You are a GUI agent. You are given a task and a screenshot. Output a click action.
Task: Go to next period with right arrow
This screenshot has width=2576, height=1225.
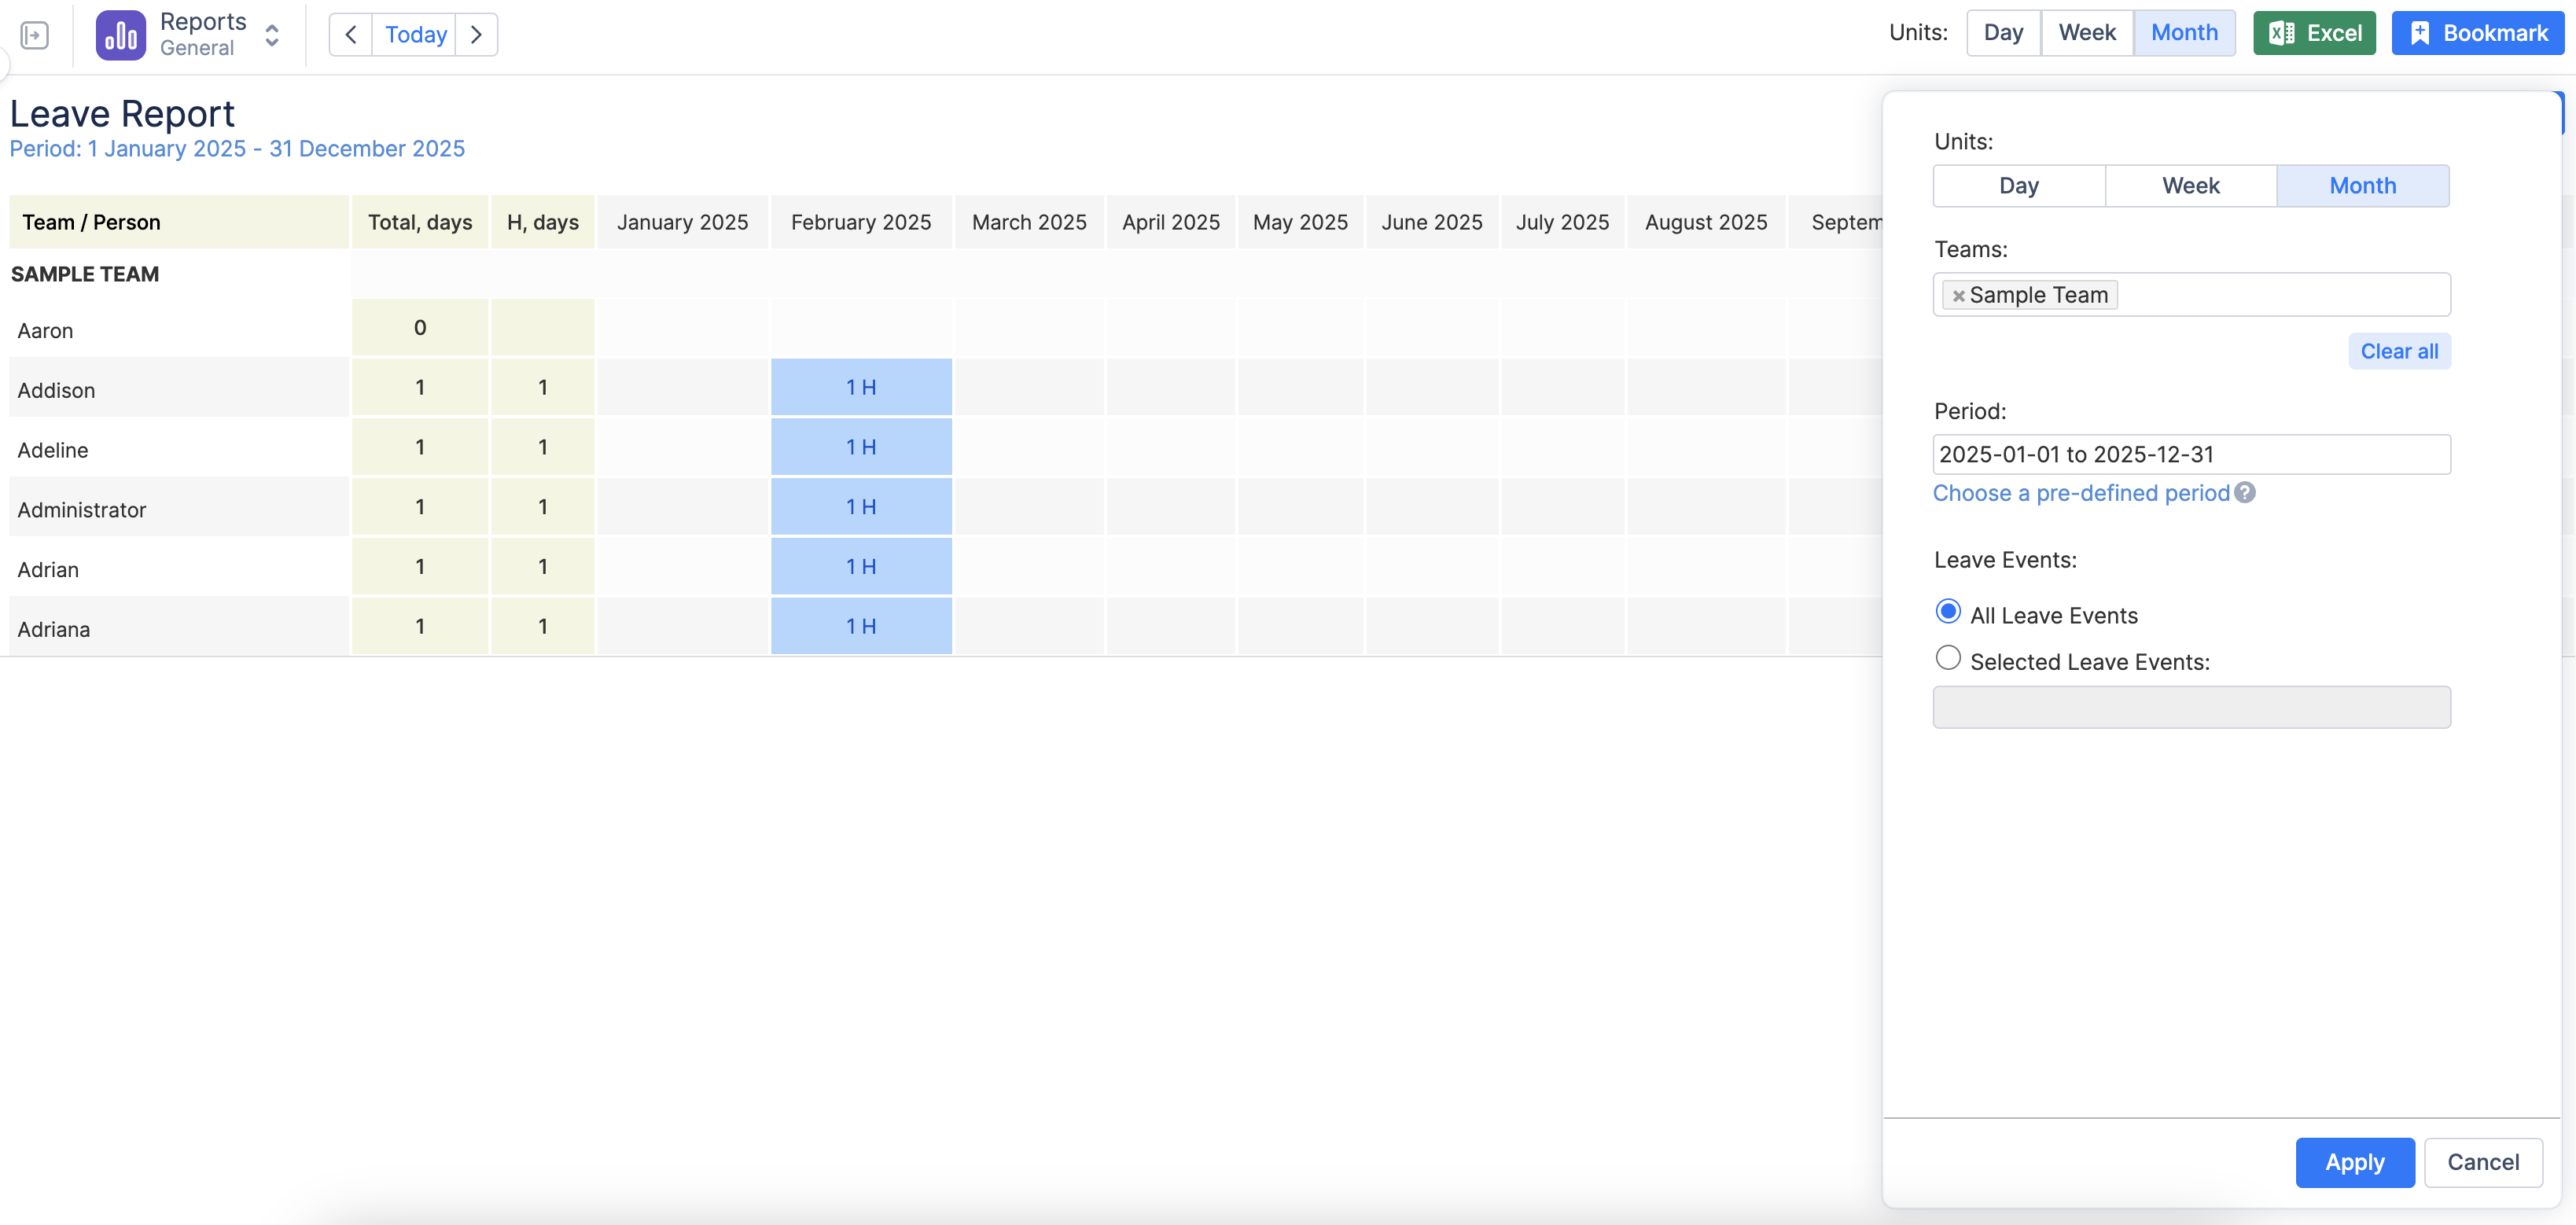(476, 35)
